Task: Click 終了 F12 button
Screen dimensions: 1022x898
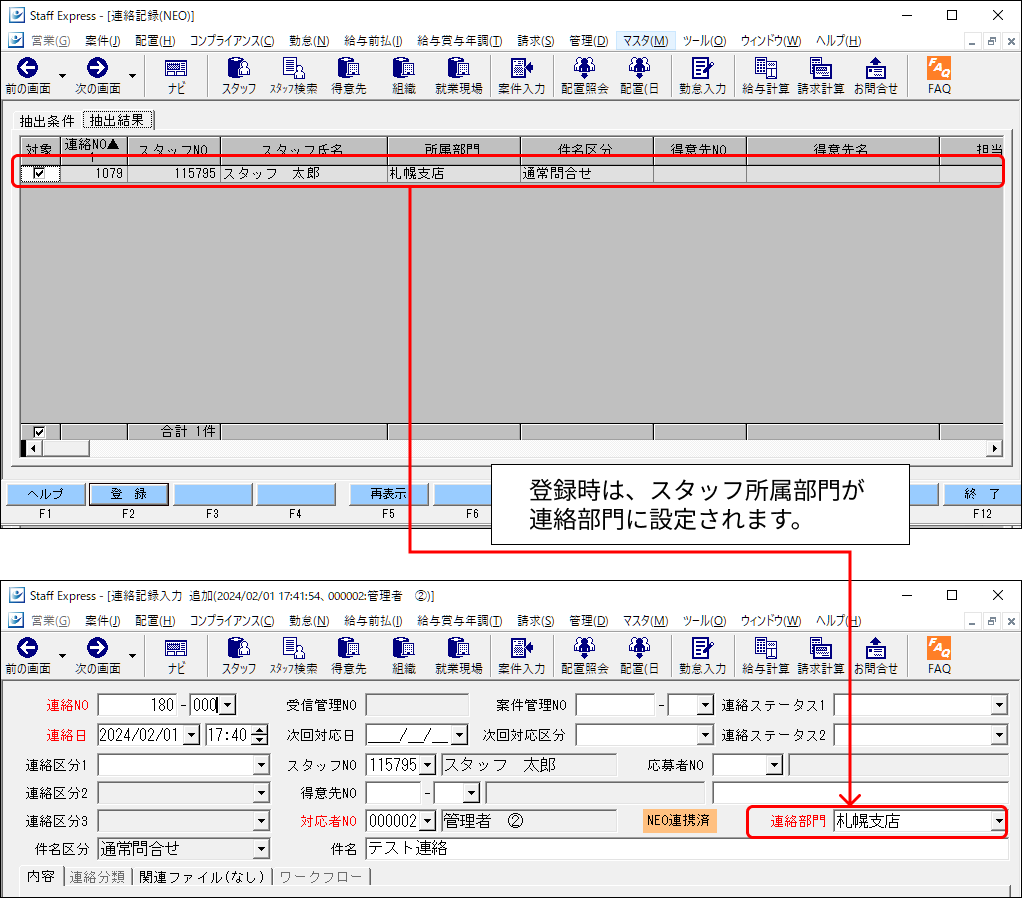Action: (x=982, y=494)
